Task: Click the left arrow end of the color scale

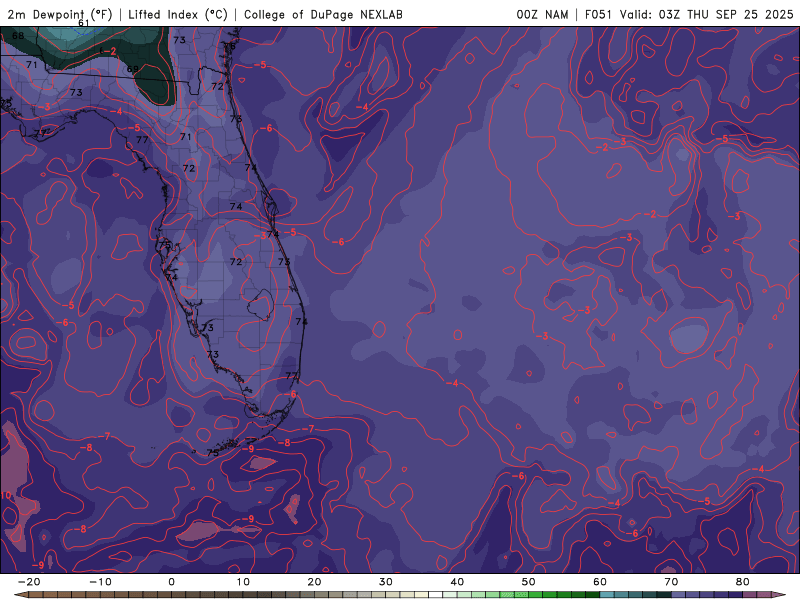Action: 20,595
